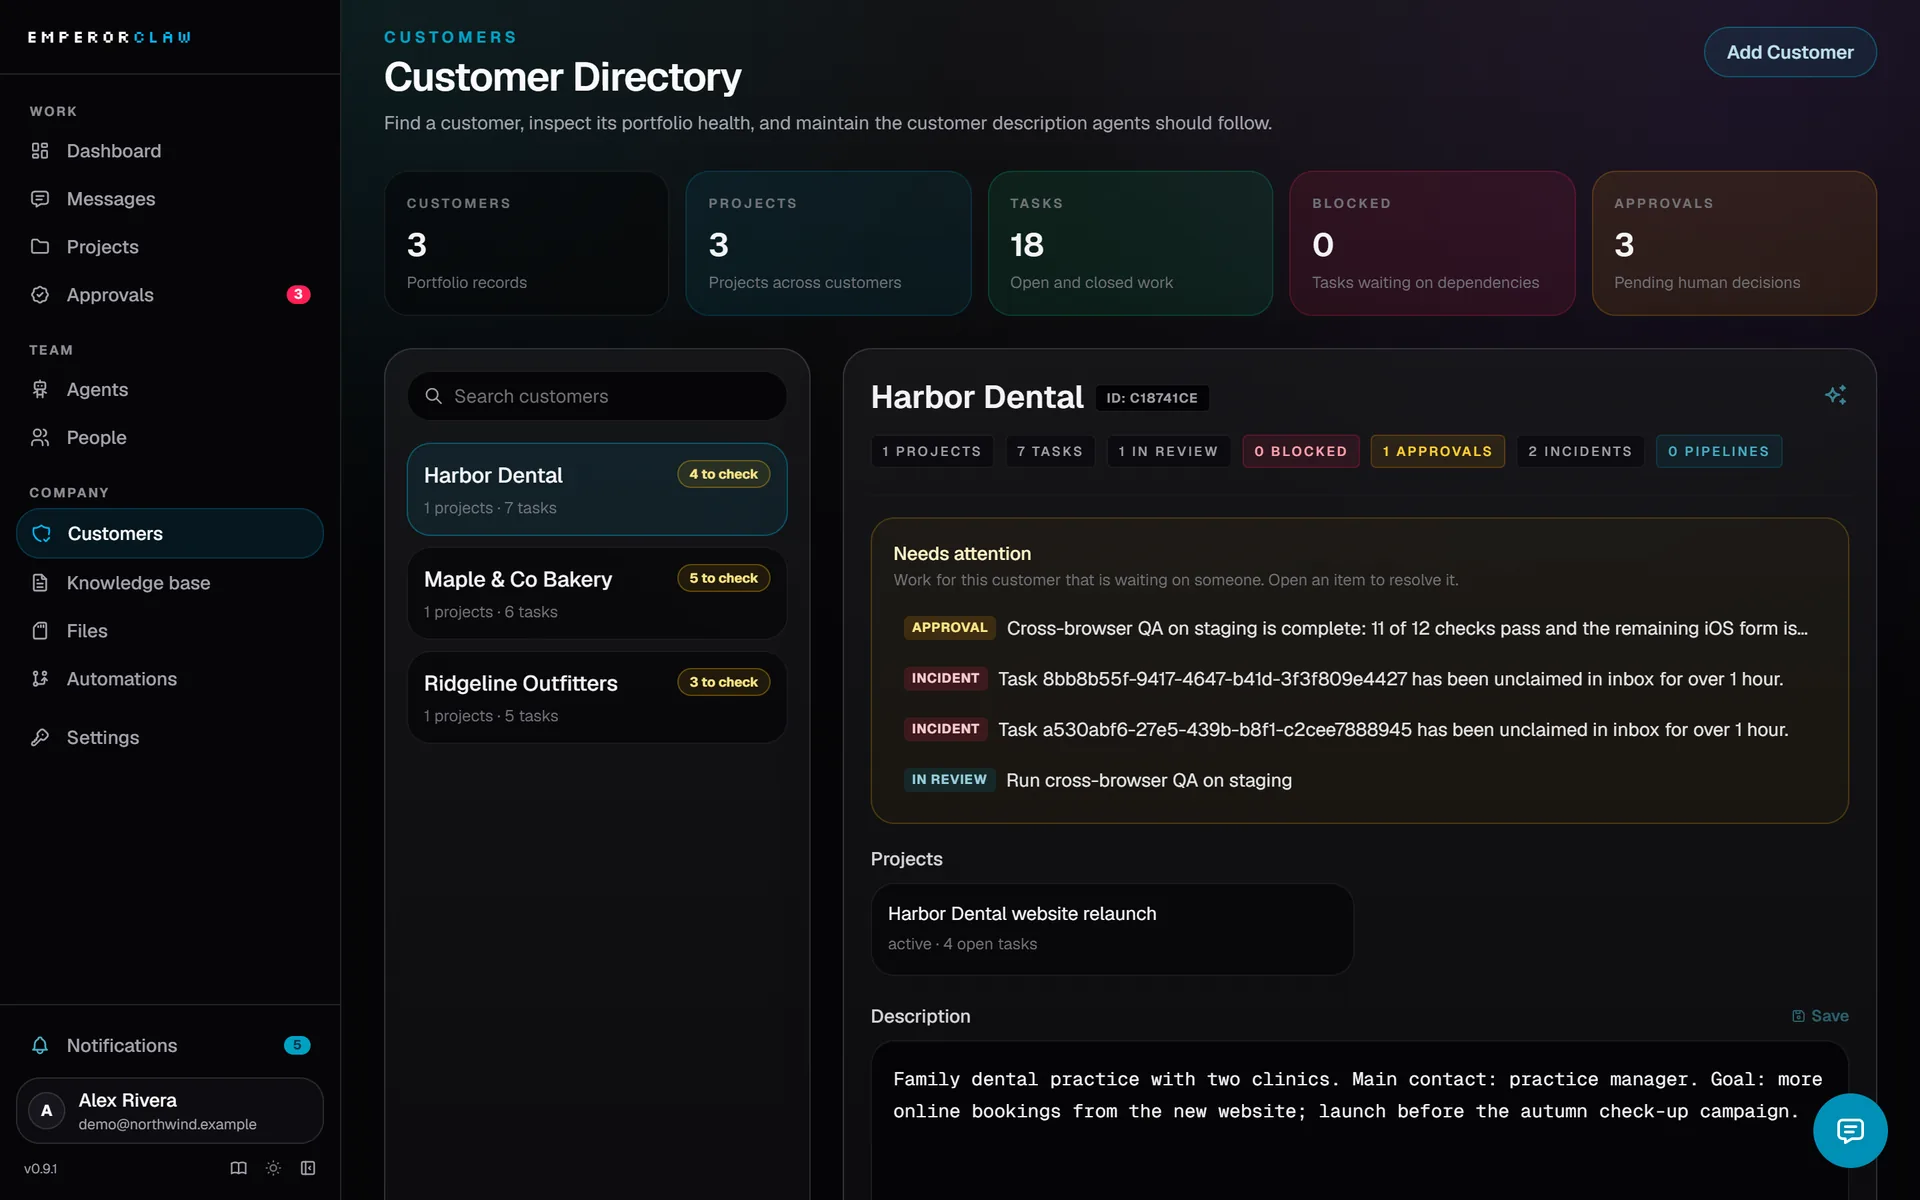Click the 7 TASKS chip

point(1050,451)
